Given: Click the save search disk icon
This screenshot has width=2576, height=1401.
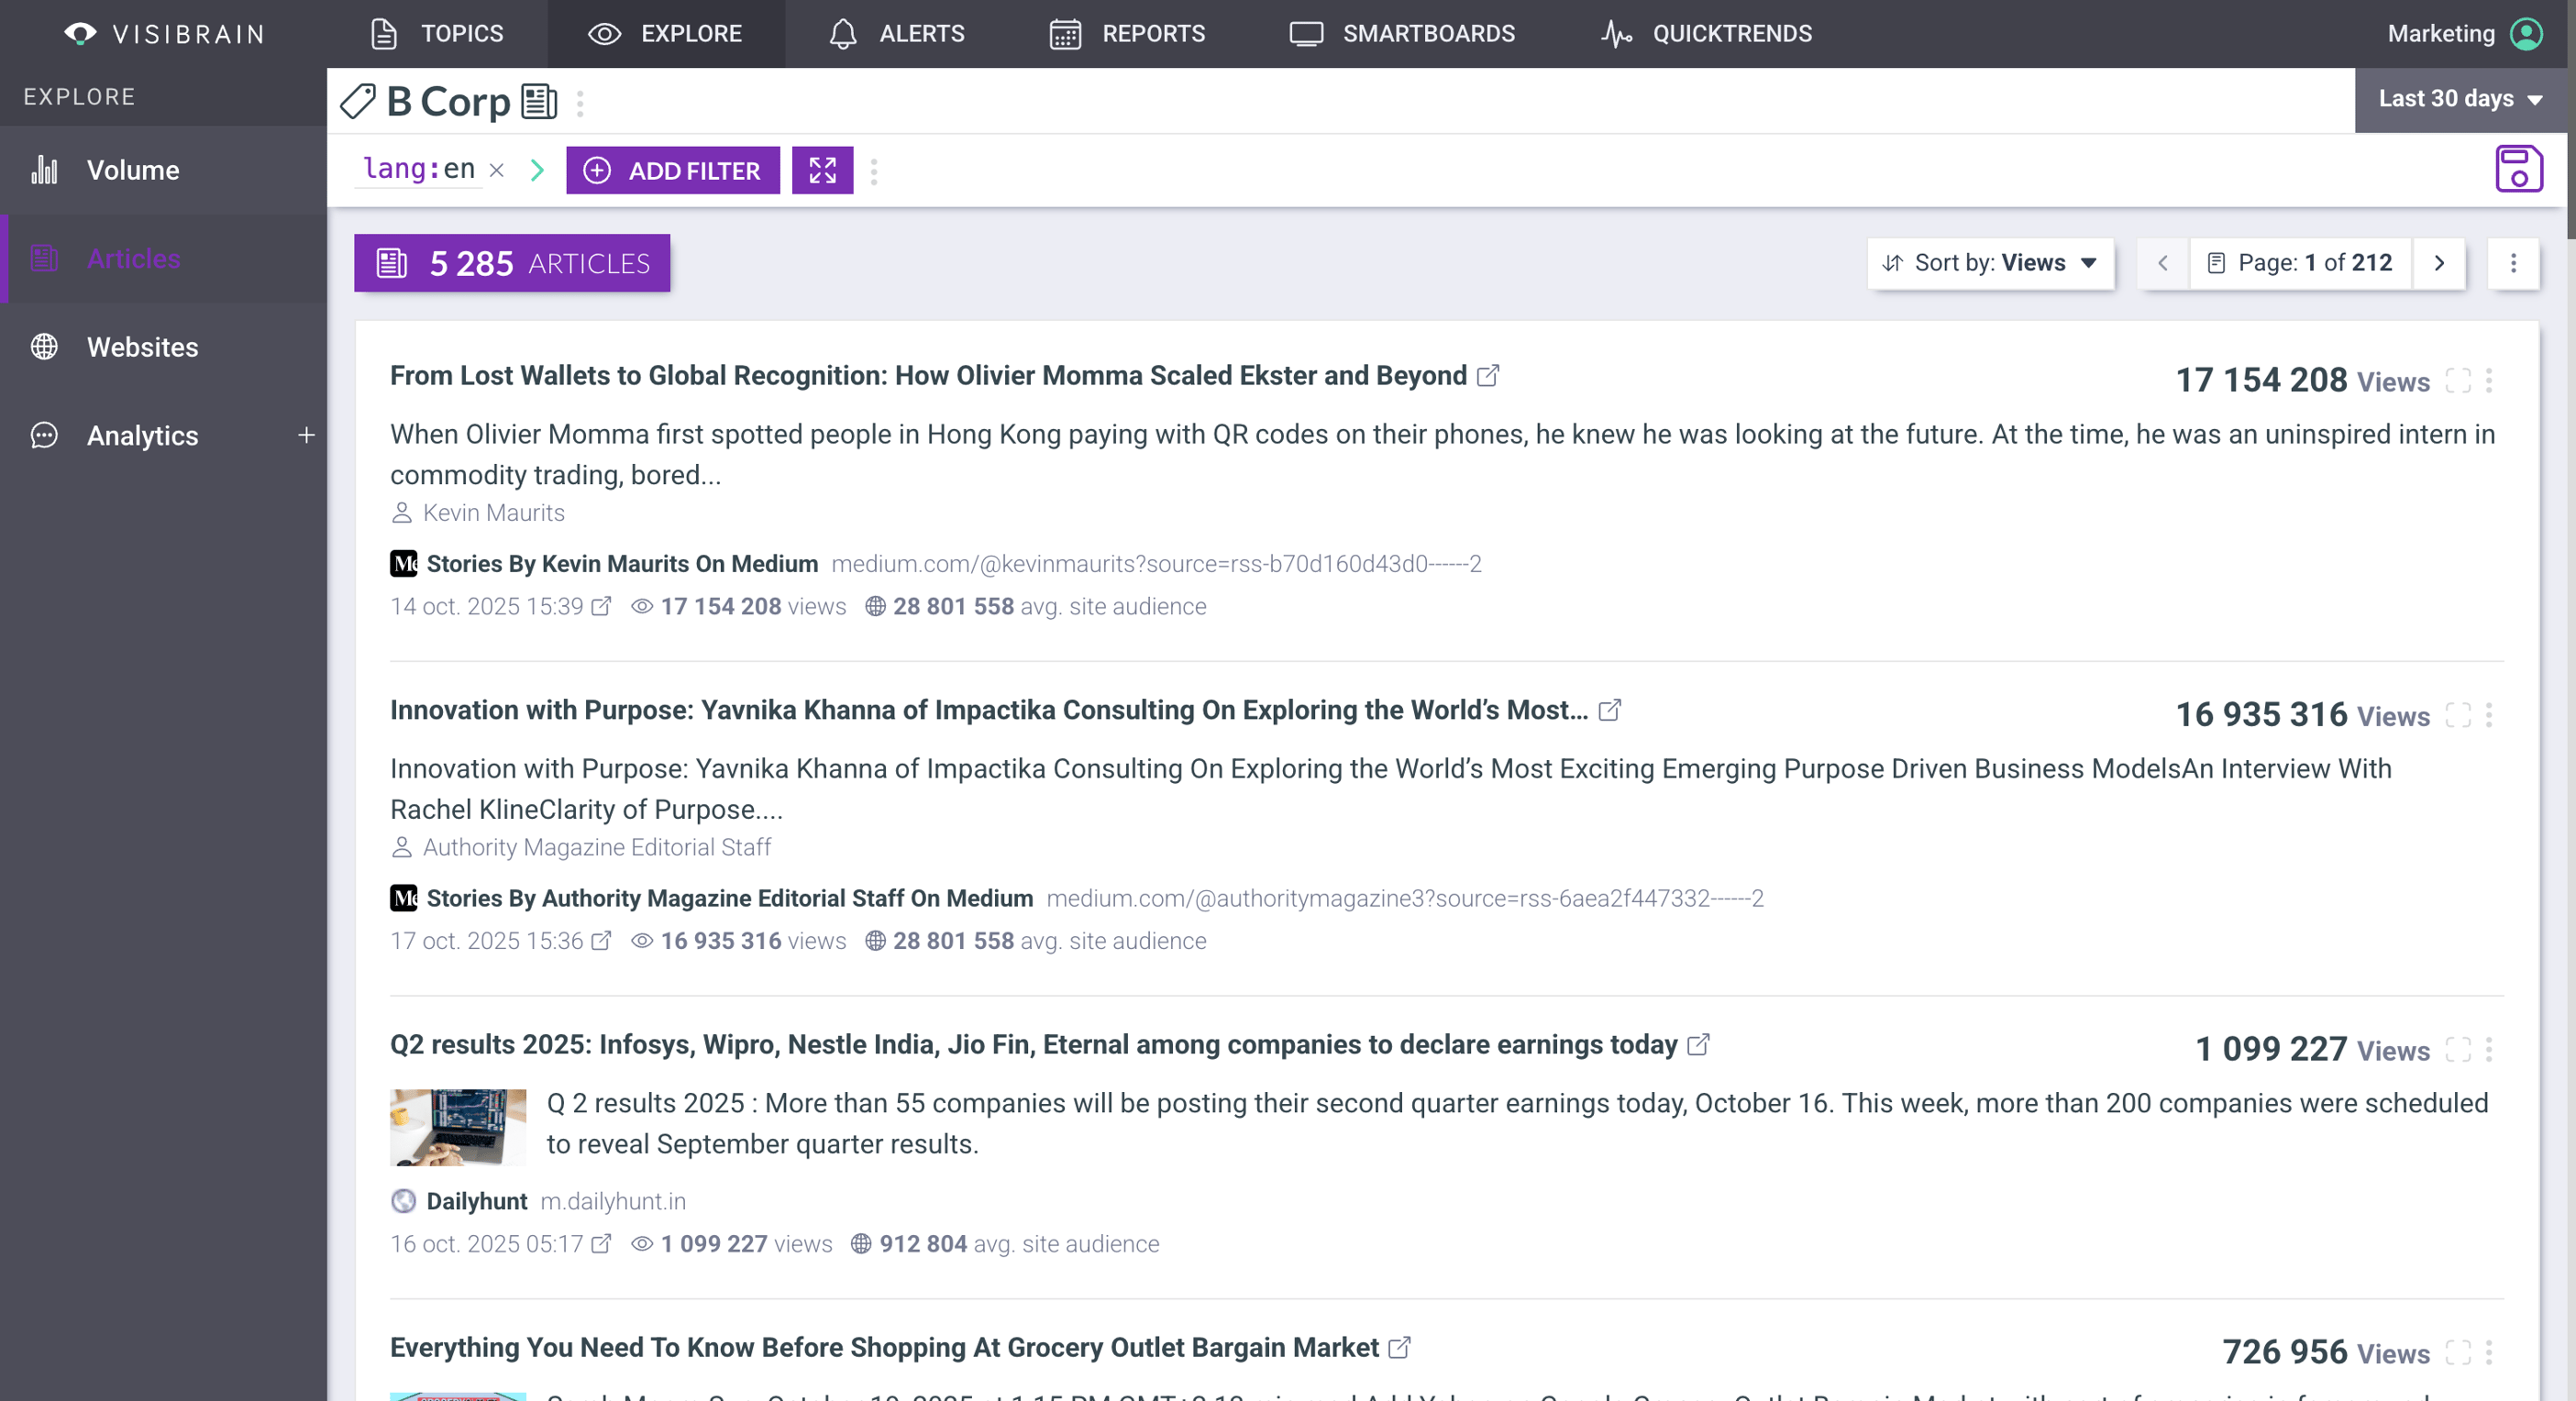Looking at the screenshot, I should pos(2517,169).
